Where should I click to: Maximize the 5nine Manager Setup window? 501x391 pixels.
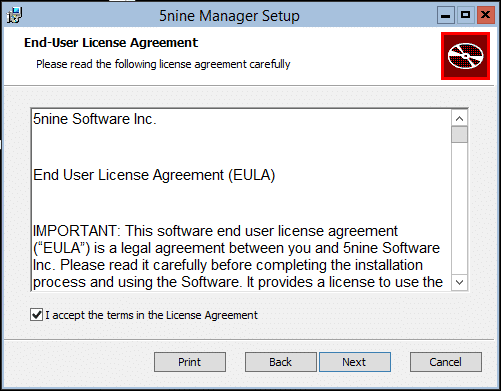tap(465, 15)
